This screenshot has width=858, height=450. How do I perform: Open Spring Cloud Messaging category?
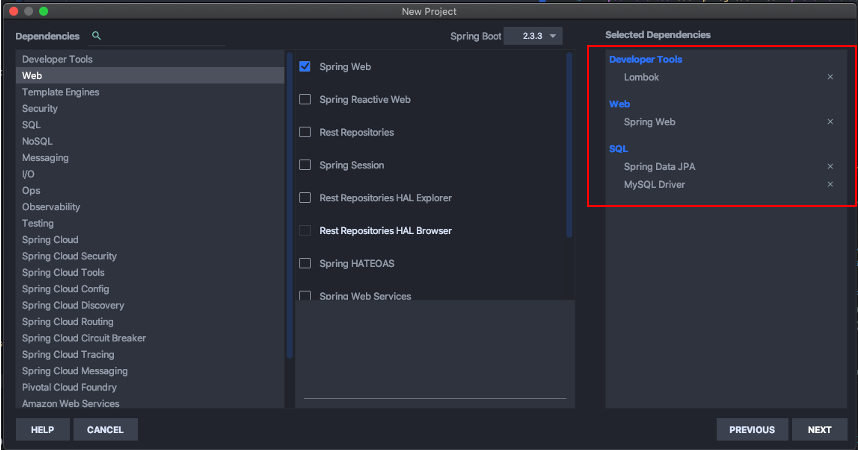150,371
